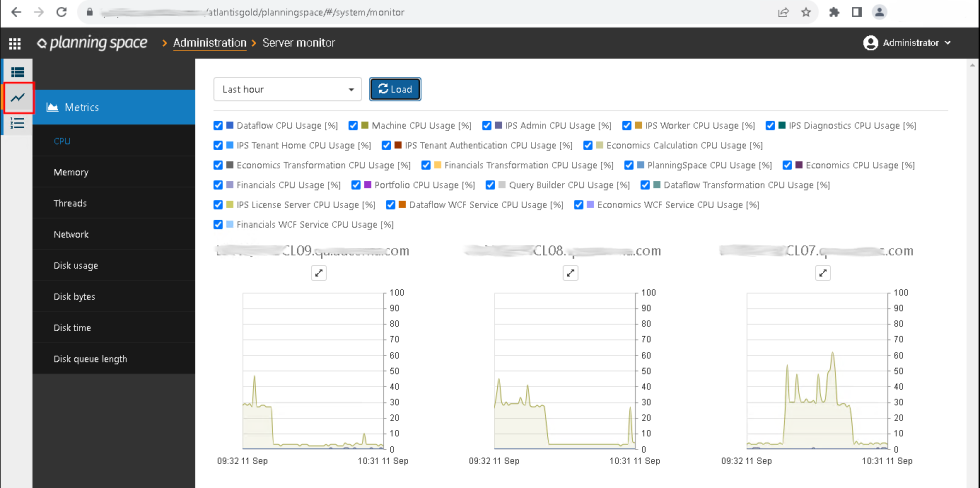Click the Economics CPU Usage dark purple swatch
980x488 pixels.
coord(798,166)
